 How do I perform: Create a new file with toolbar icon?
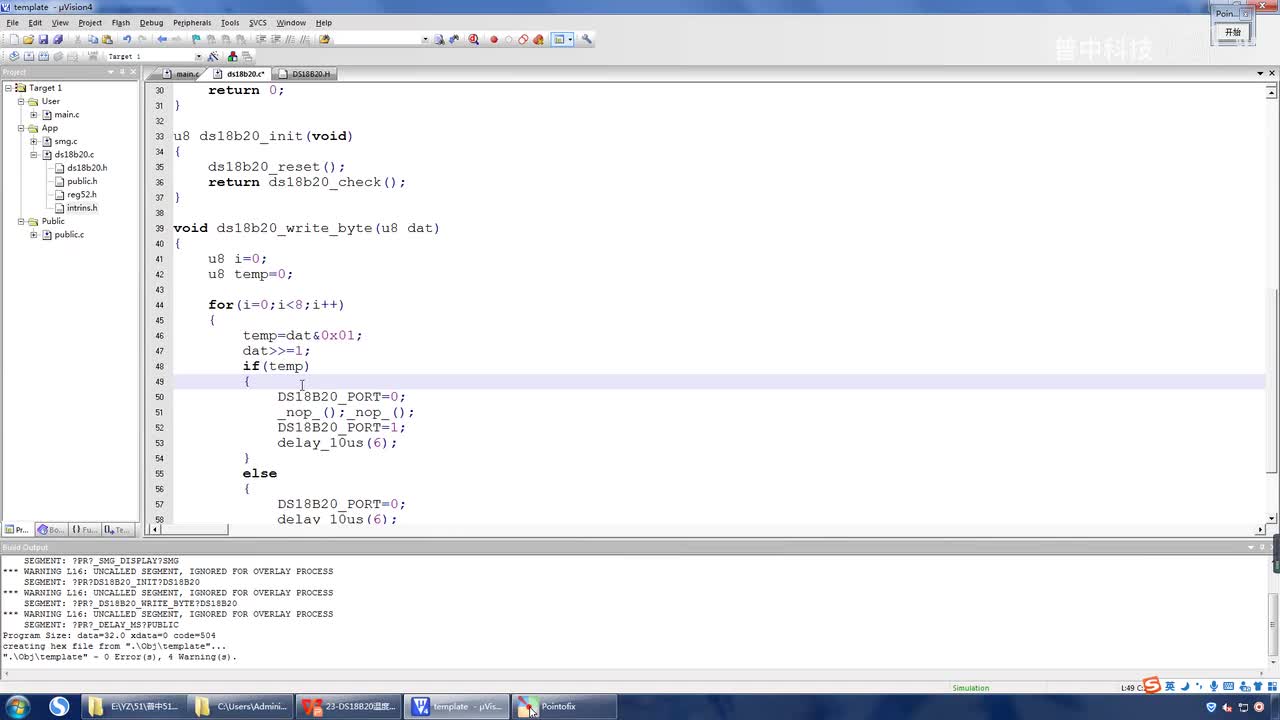14,40
